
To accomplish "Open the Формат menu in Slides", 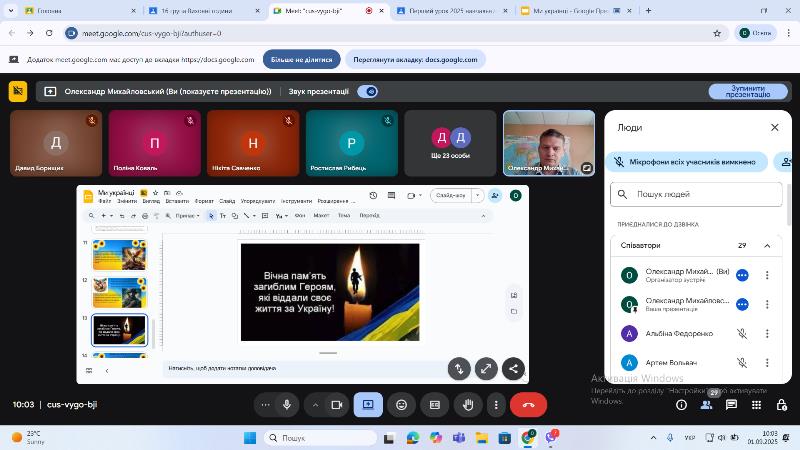I will point(204,201).
